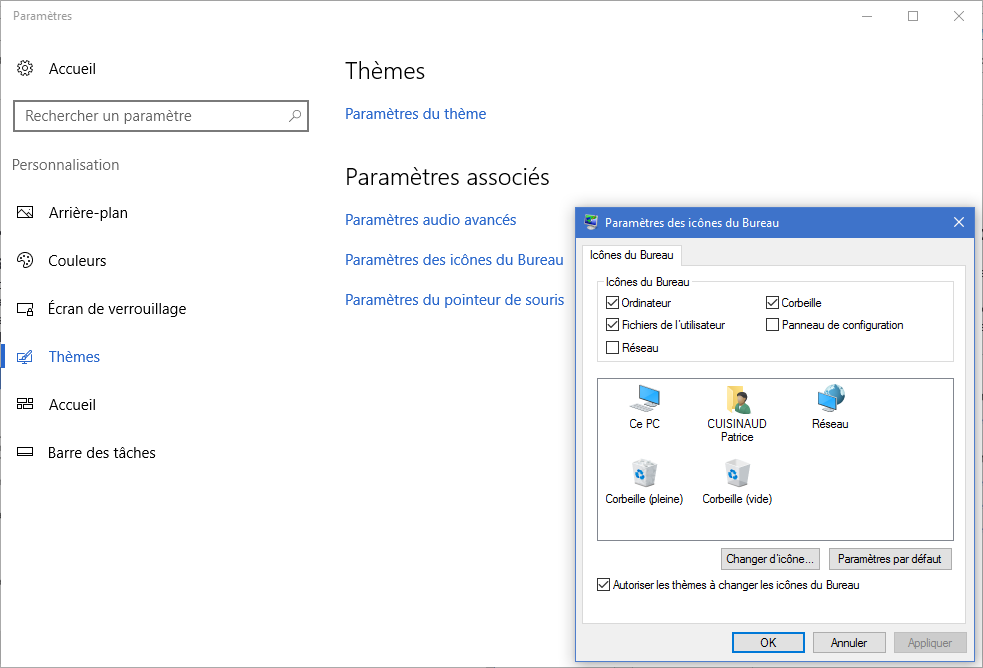This screenshot has height=668, width=983.
Task: Click in the Rechercher un paramètre field
Action: 150,116
